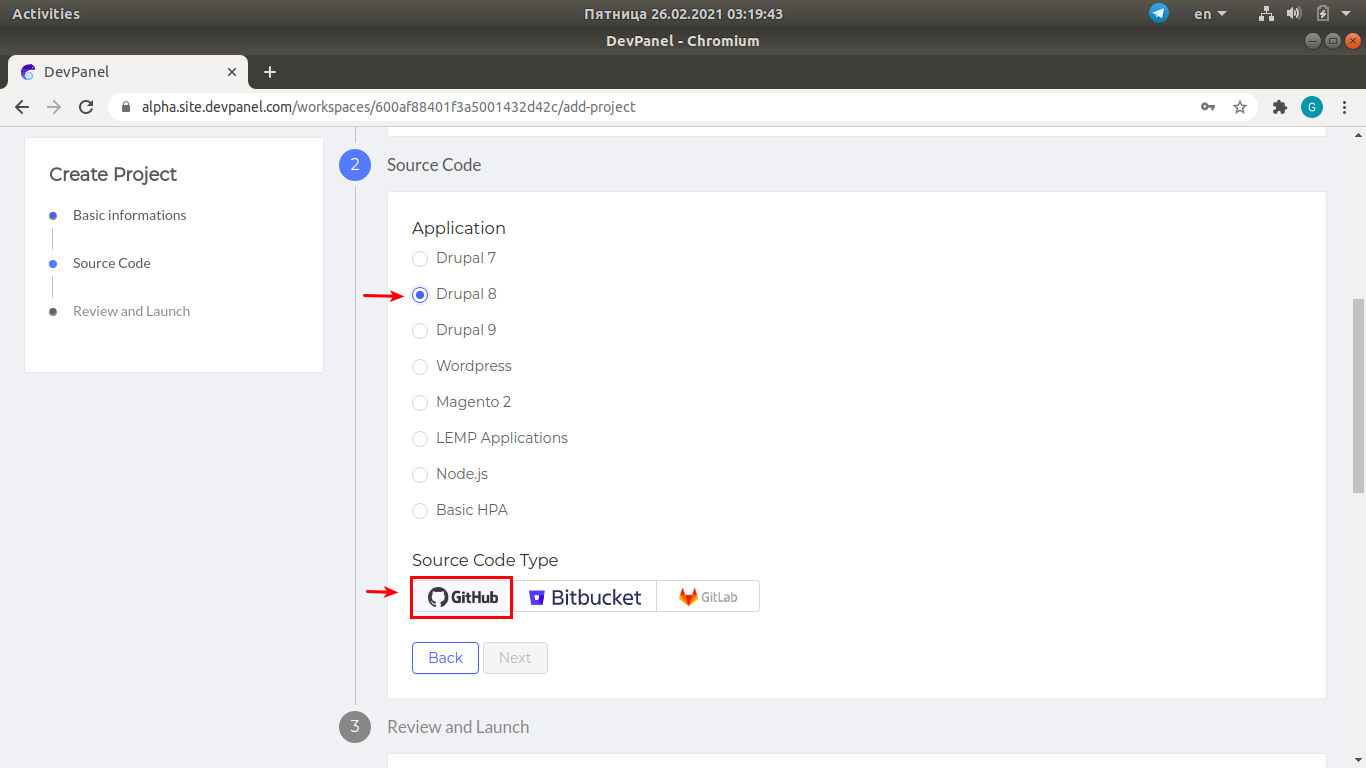Open the saved password key icon
This screenshot has width=1366, height=768.
(1208, 107)
